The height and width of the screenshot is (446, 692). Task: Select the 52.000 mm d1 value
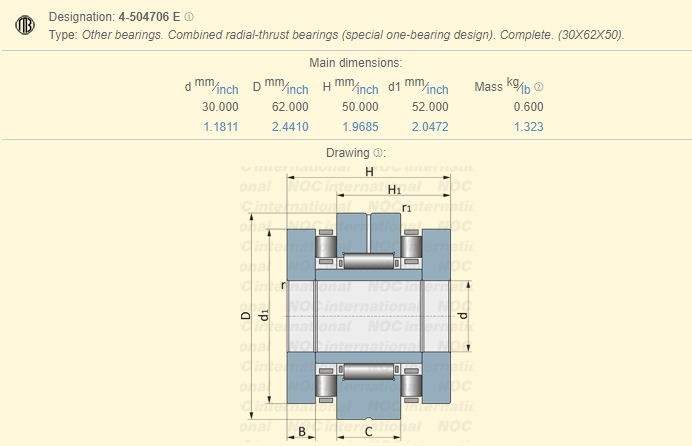click(x=429, y=107)
